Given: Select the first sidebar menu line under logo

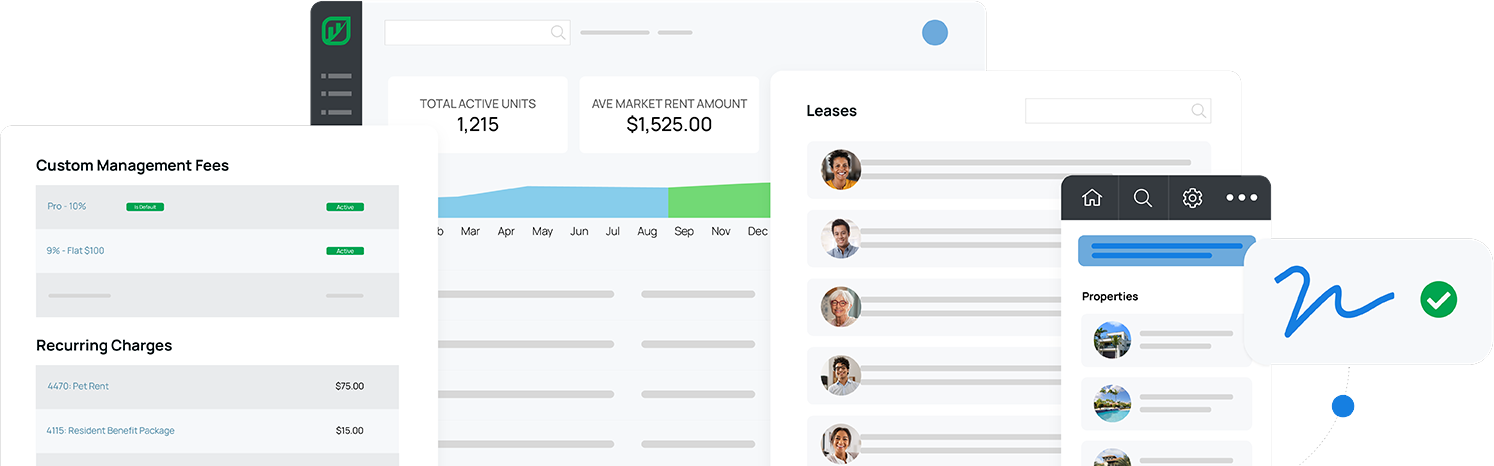Looking at the screenshot, I should point(336,76).
